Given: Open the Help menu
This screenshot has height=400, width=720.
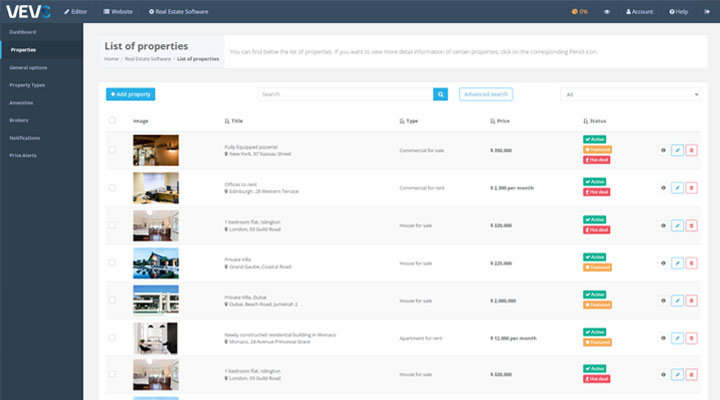Looking at the screenshot, I should [x=678, y=11].
